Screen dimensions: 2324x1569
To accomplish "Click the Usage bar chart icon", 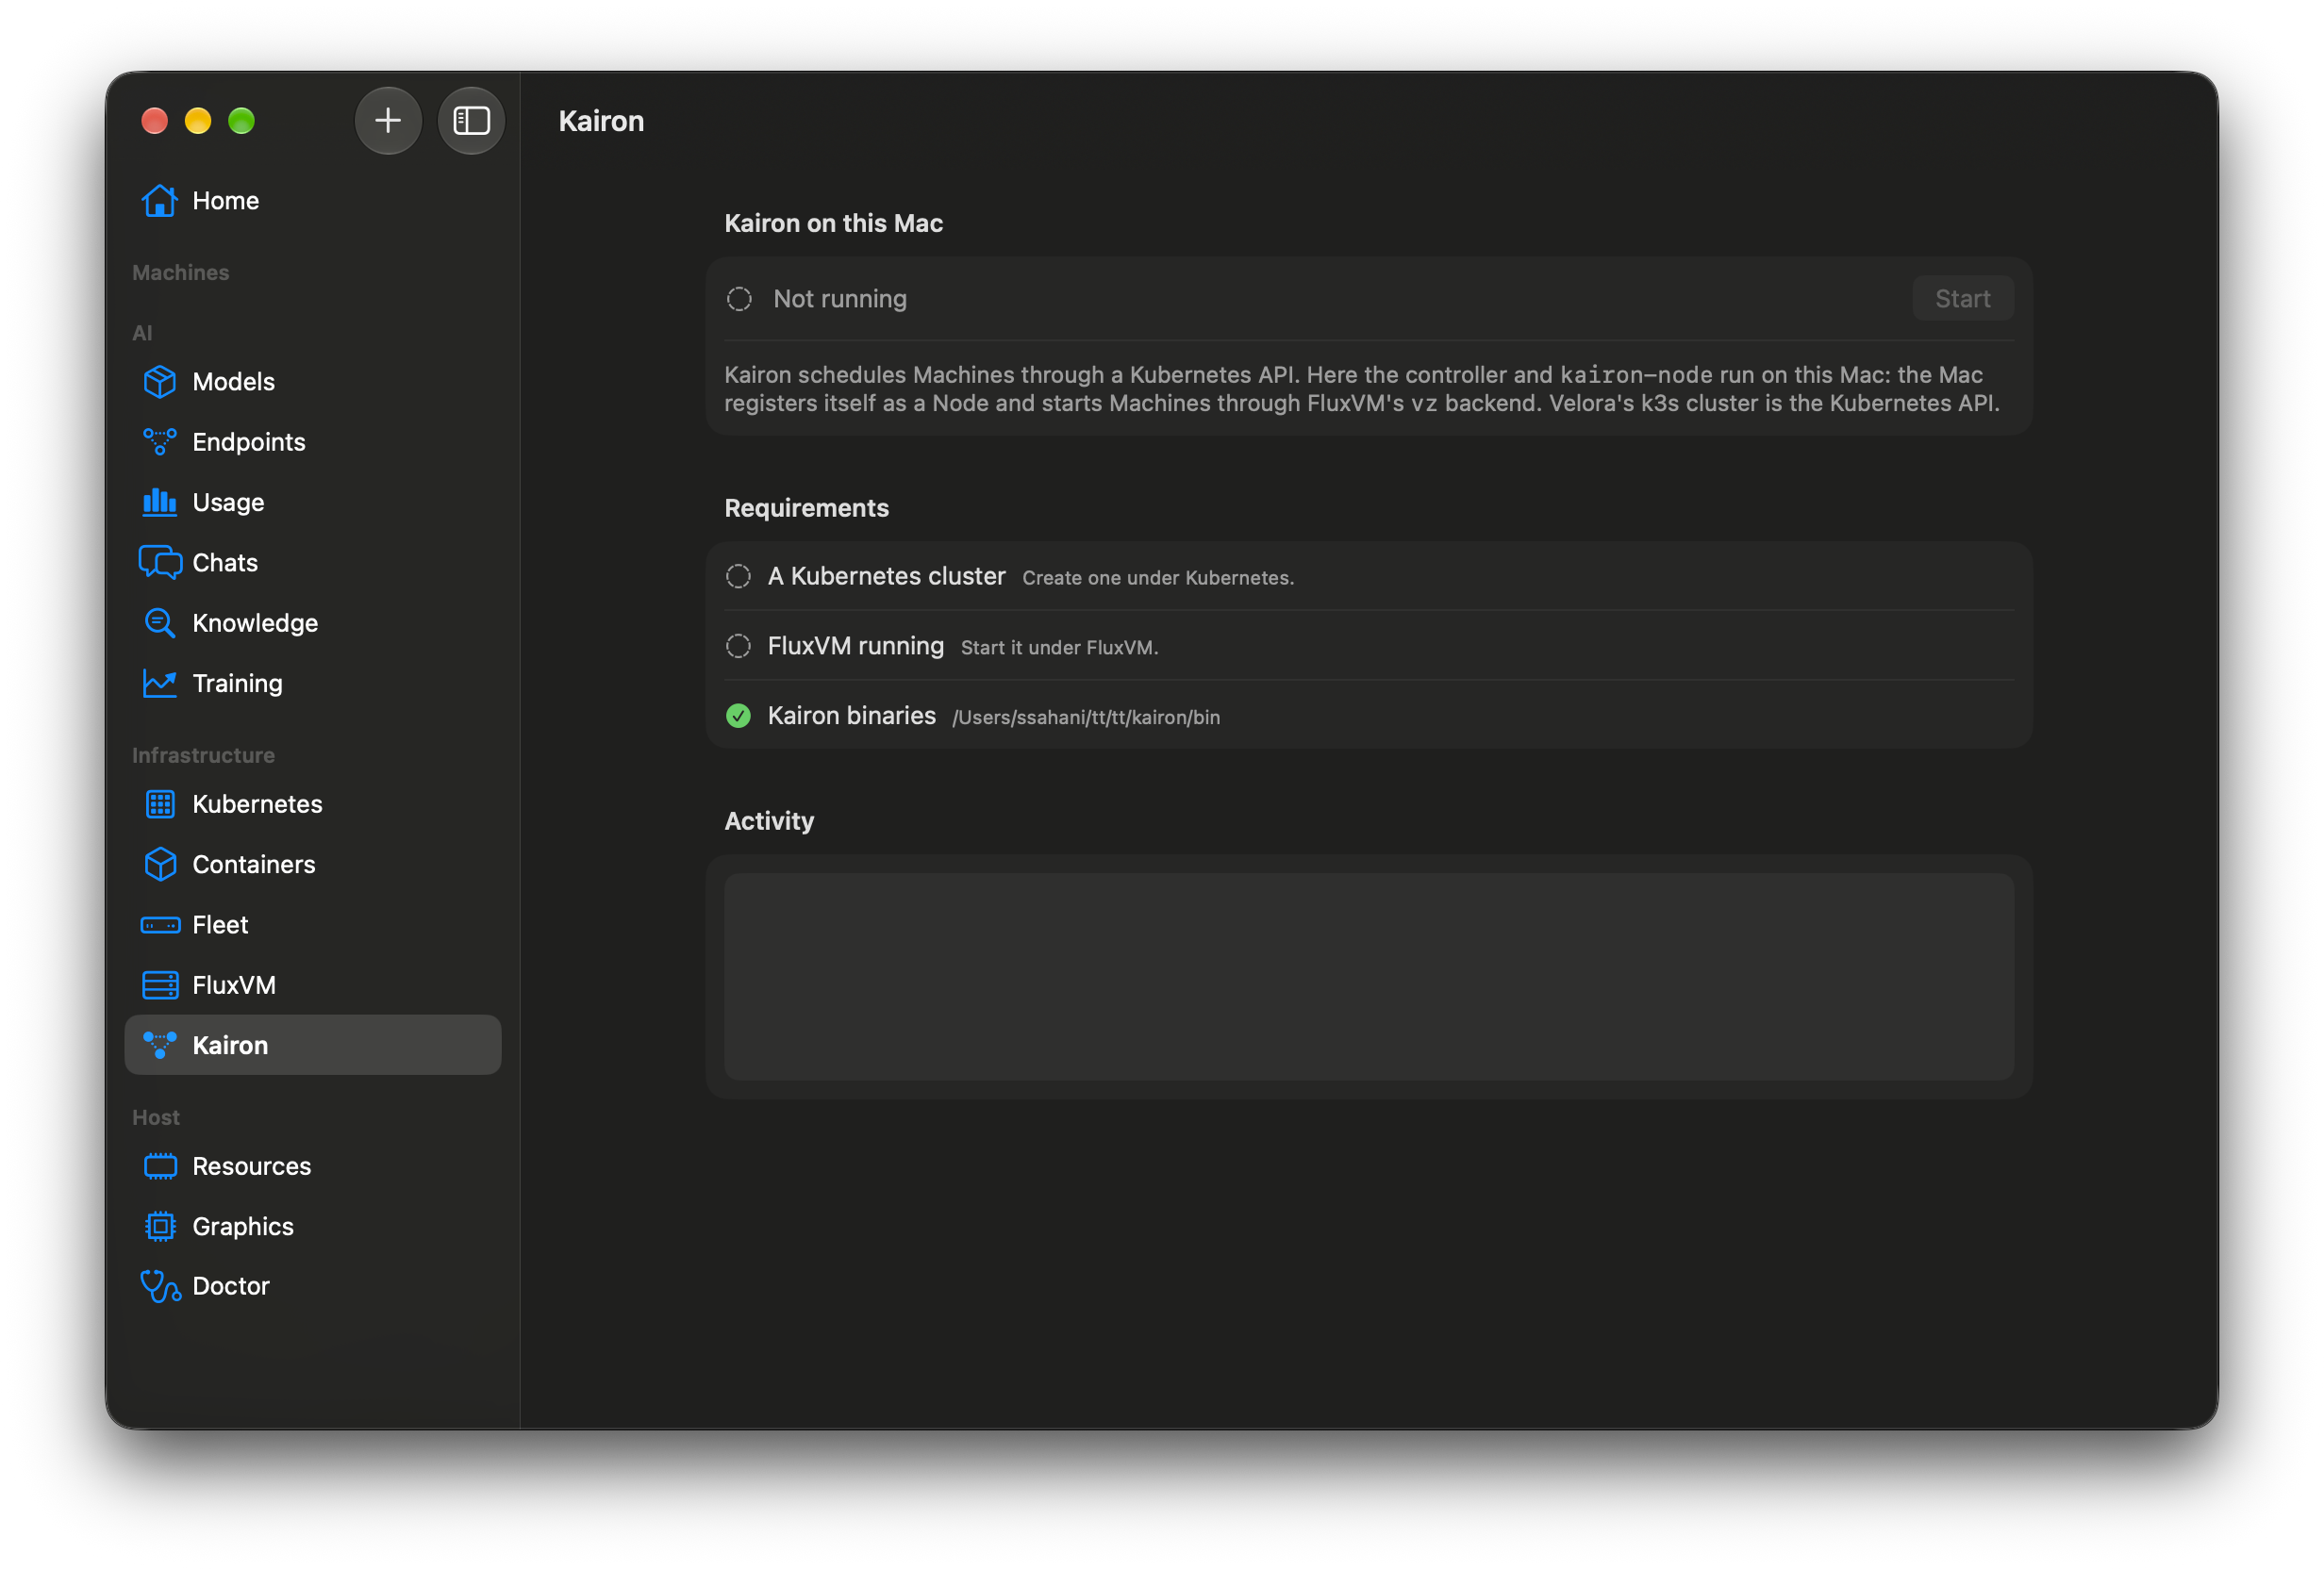I will pyautogui.click(x=160, y=502).
